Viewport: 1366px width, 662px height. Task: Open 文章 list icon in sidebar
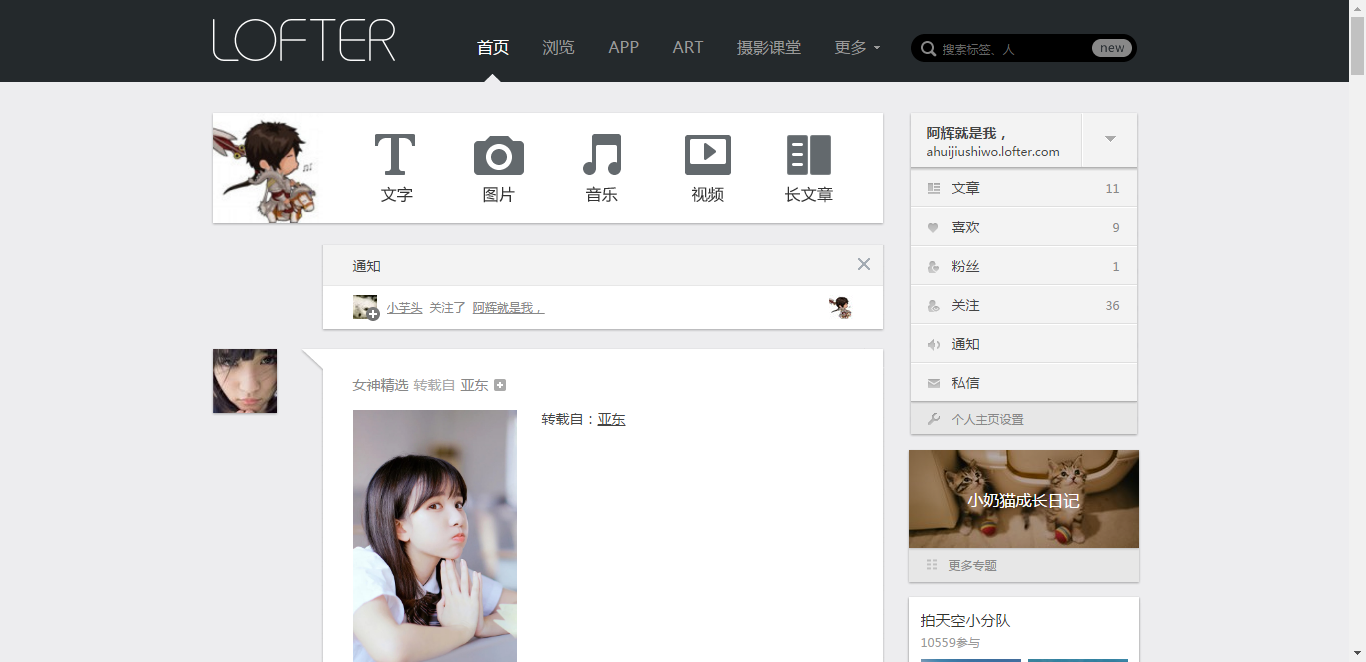point(934,188)
